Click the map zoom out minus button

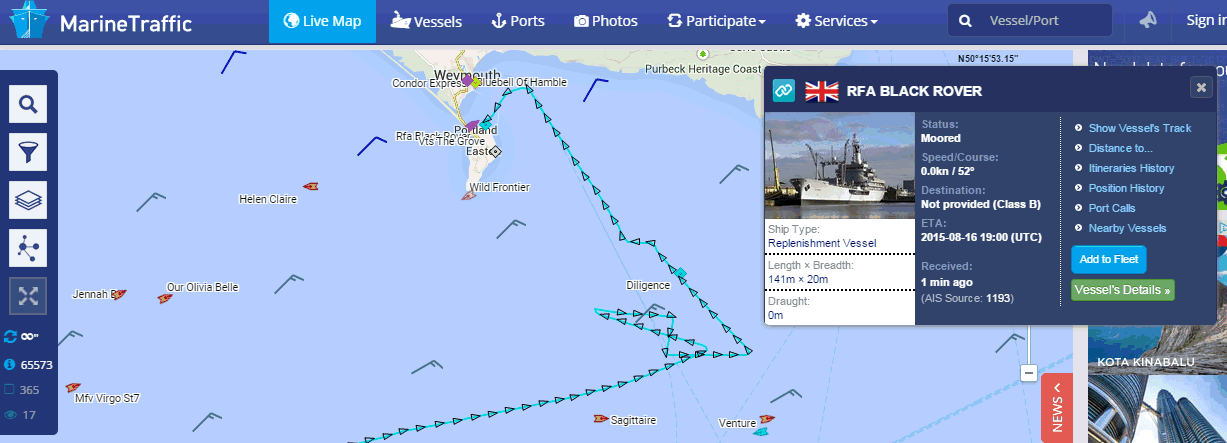1028,373
